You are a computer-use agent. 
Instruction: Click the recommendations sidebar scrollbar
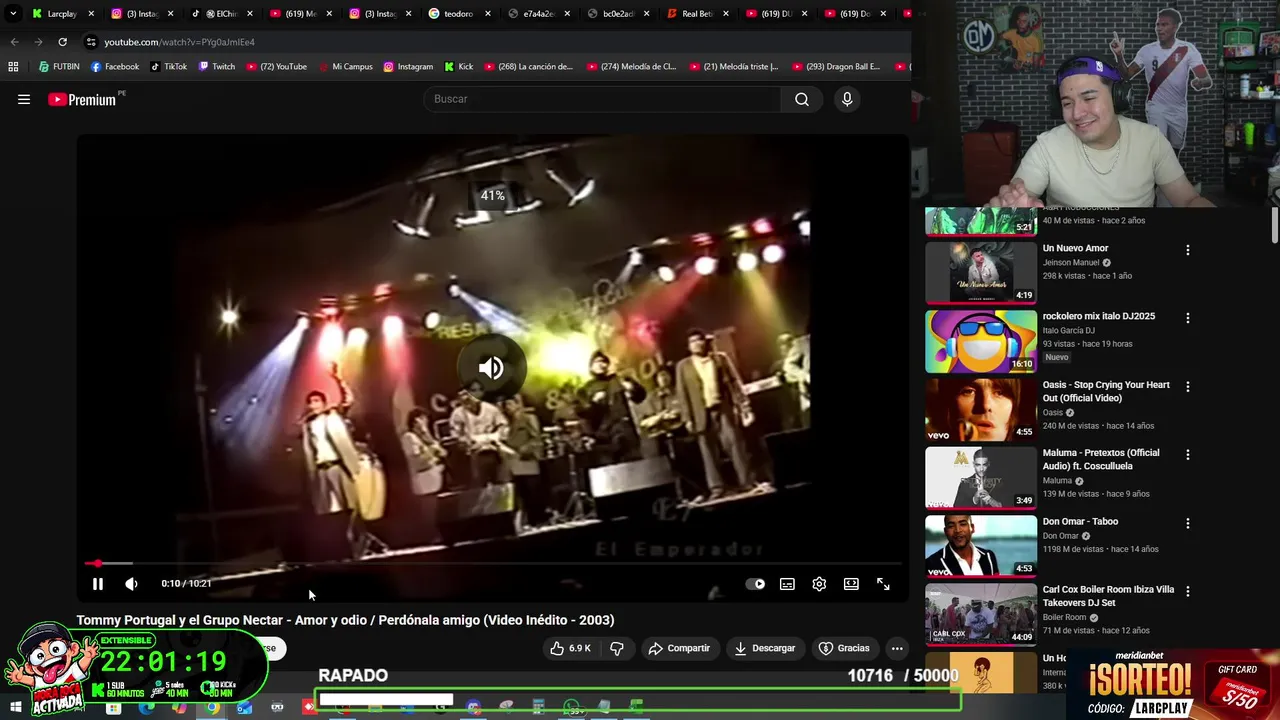pos(1274,225)
